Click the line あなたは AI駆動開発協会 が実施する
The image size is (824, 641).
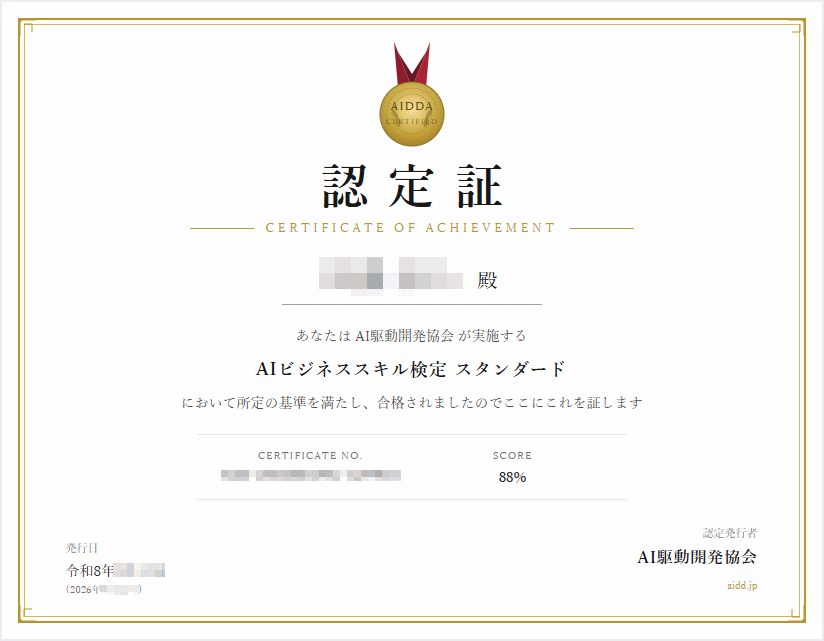(x=411, y=336)
